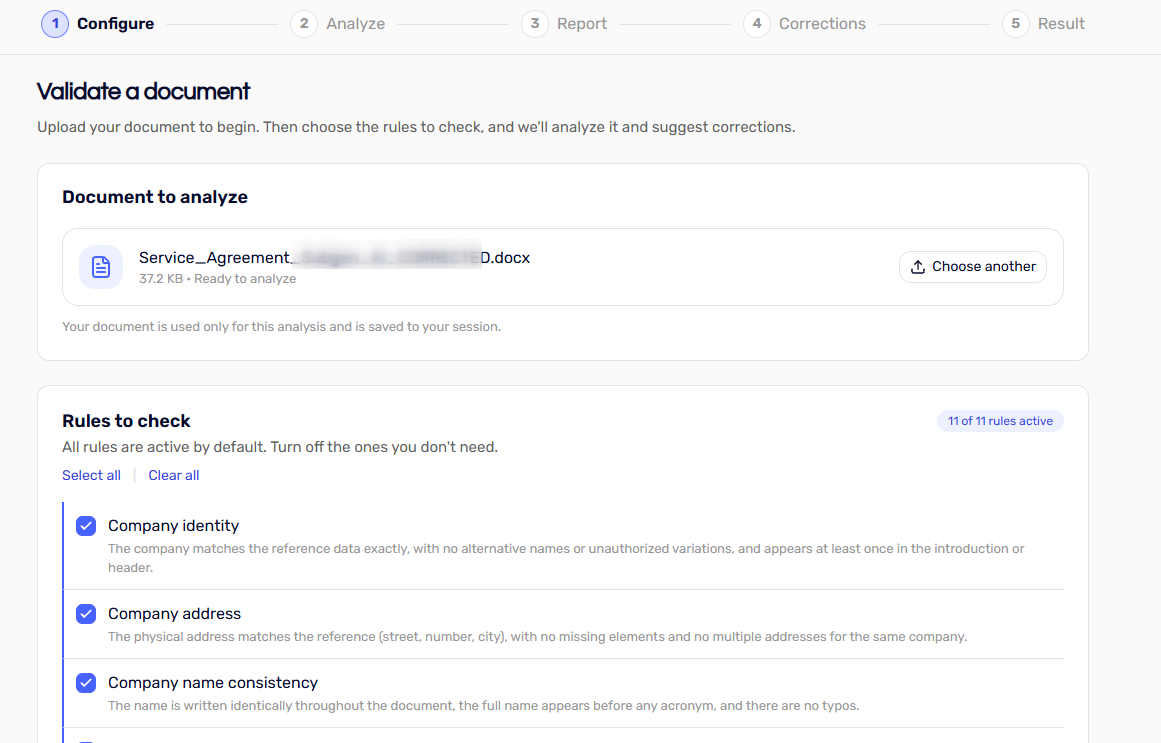Screen dimensions: 1161x743
Task: Click the Select all link
Action: click(91, 476)
